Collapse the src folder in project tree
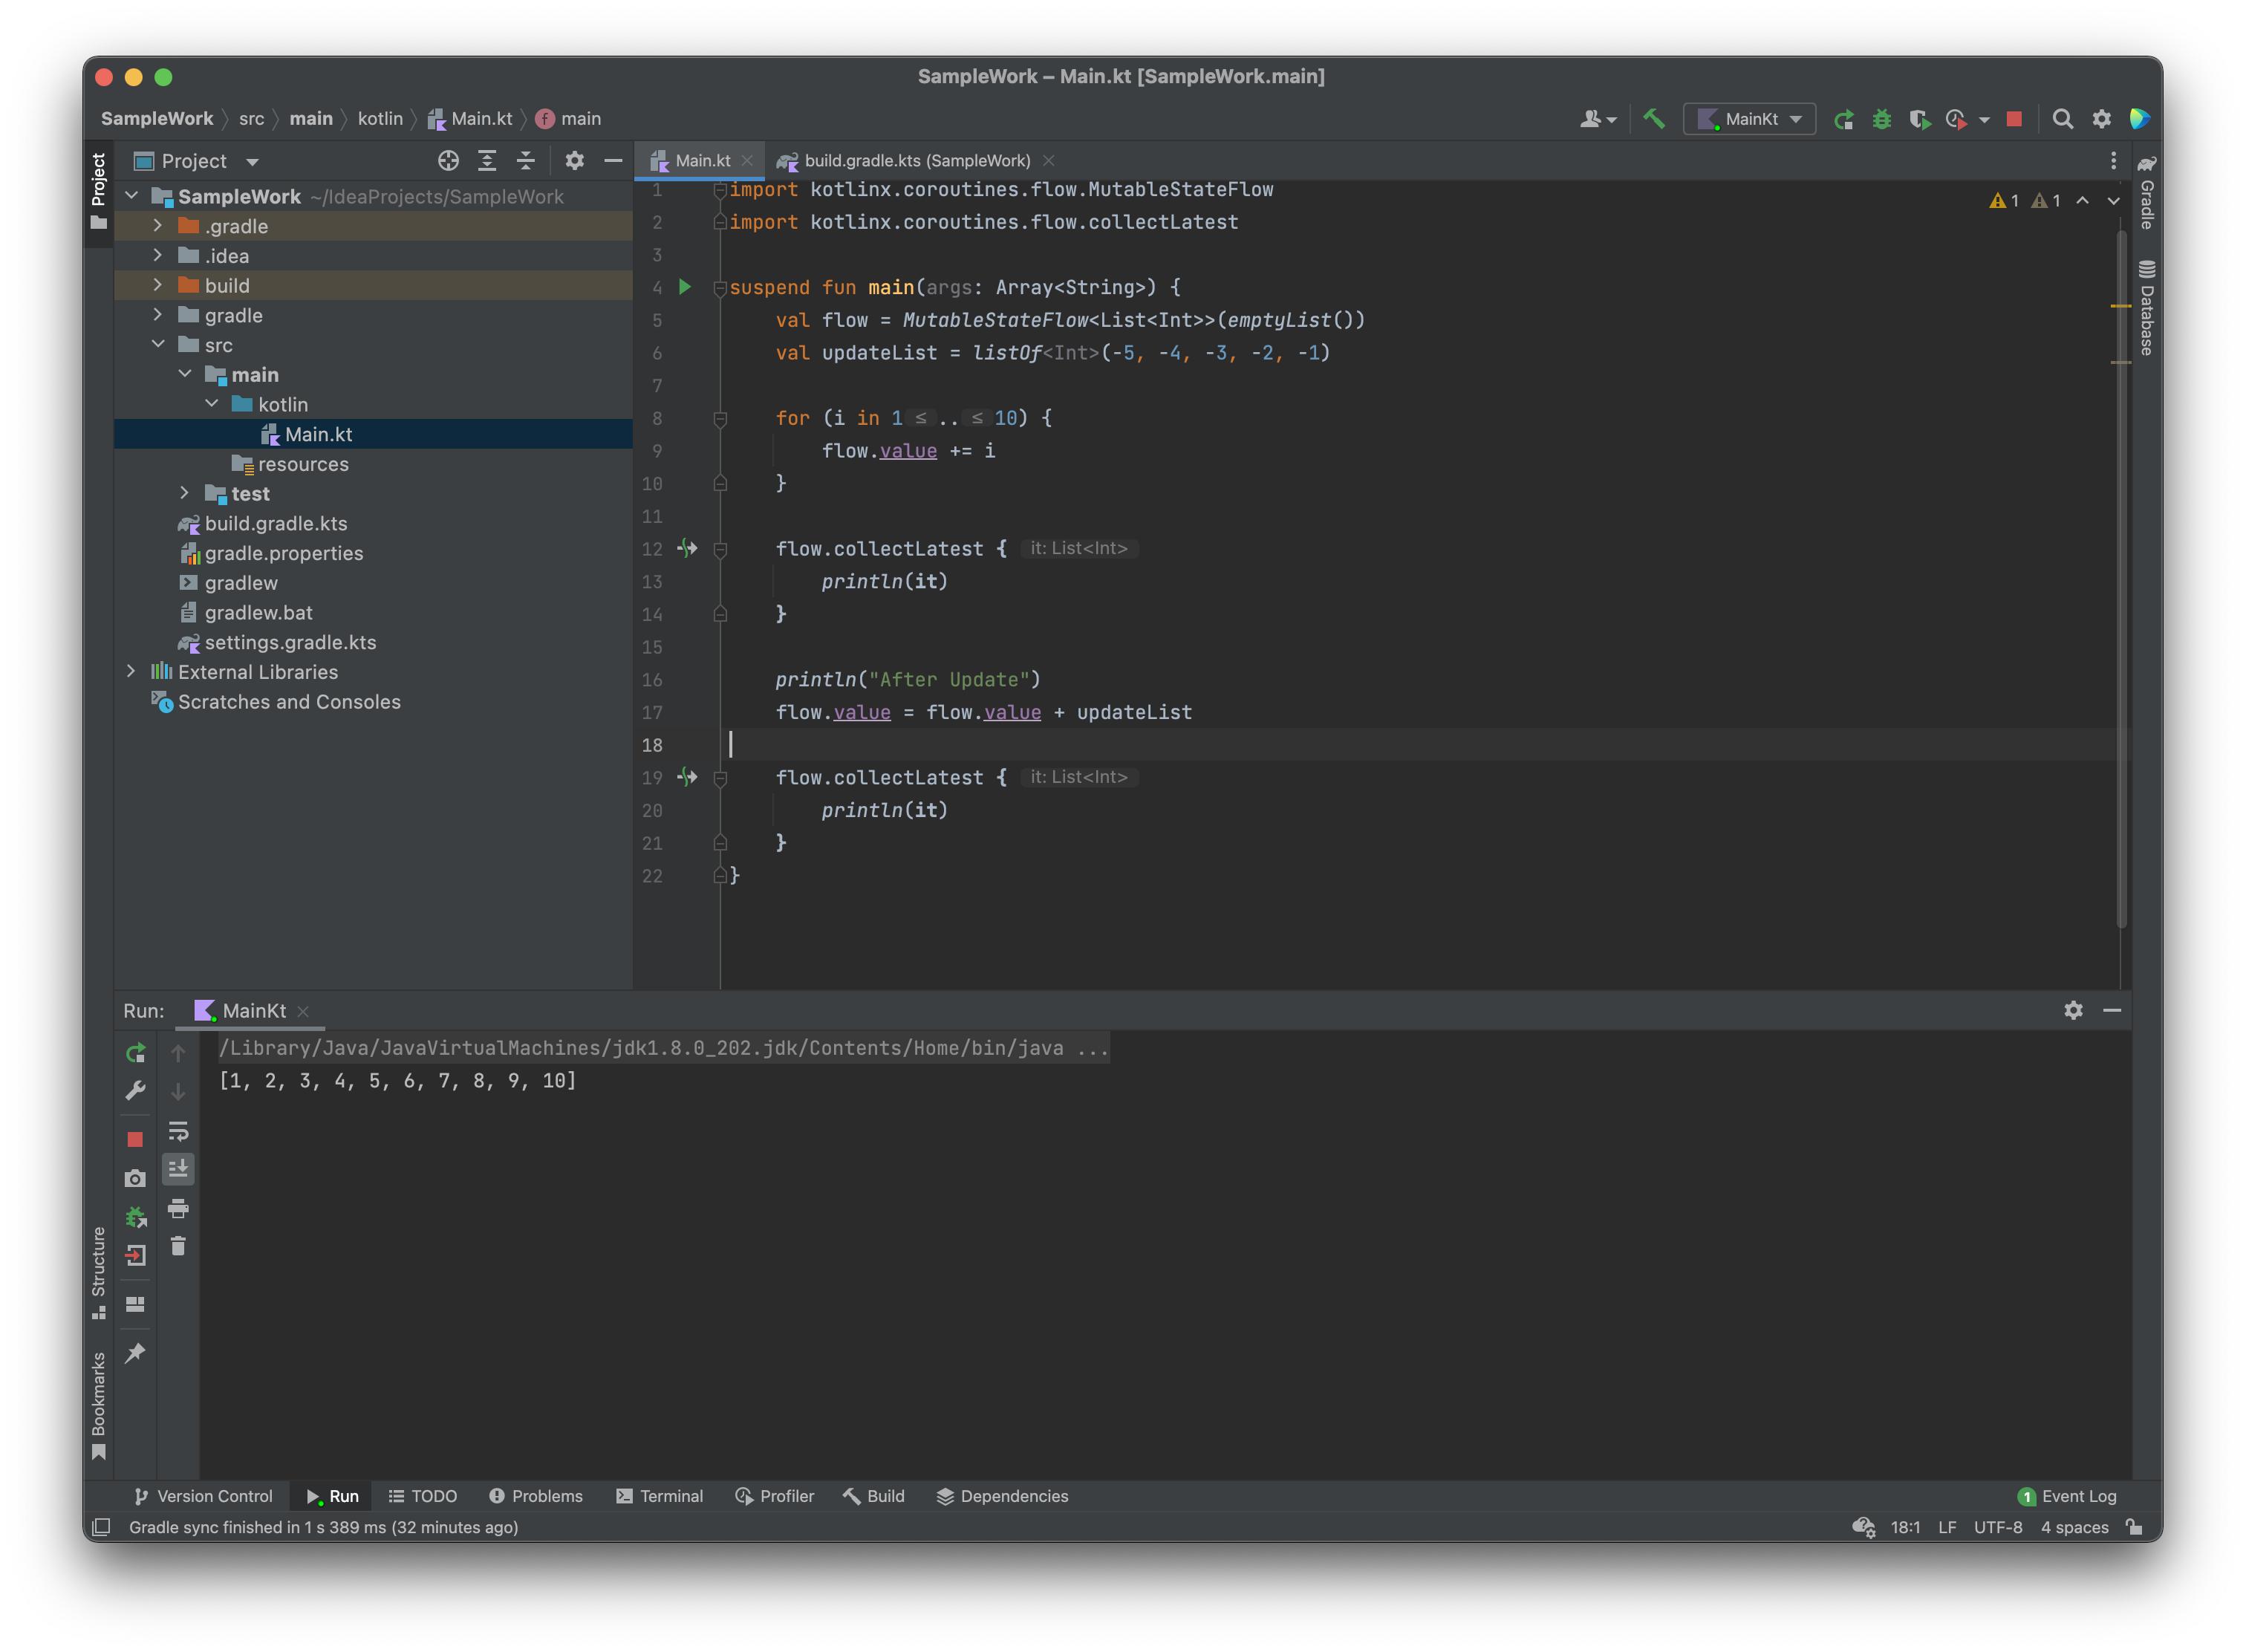 click(158, 345)
